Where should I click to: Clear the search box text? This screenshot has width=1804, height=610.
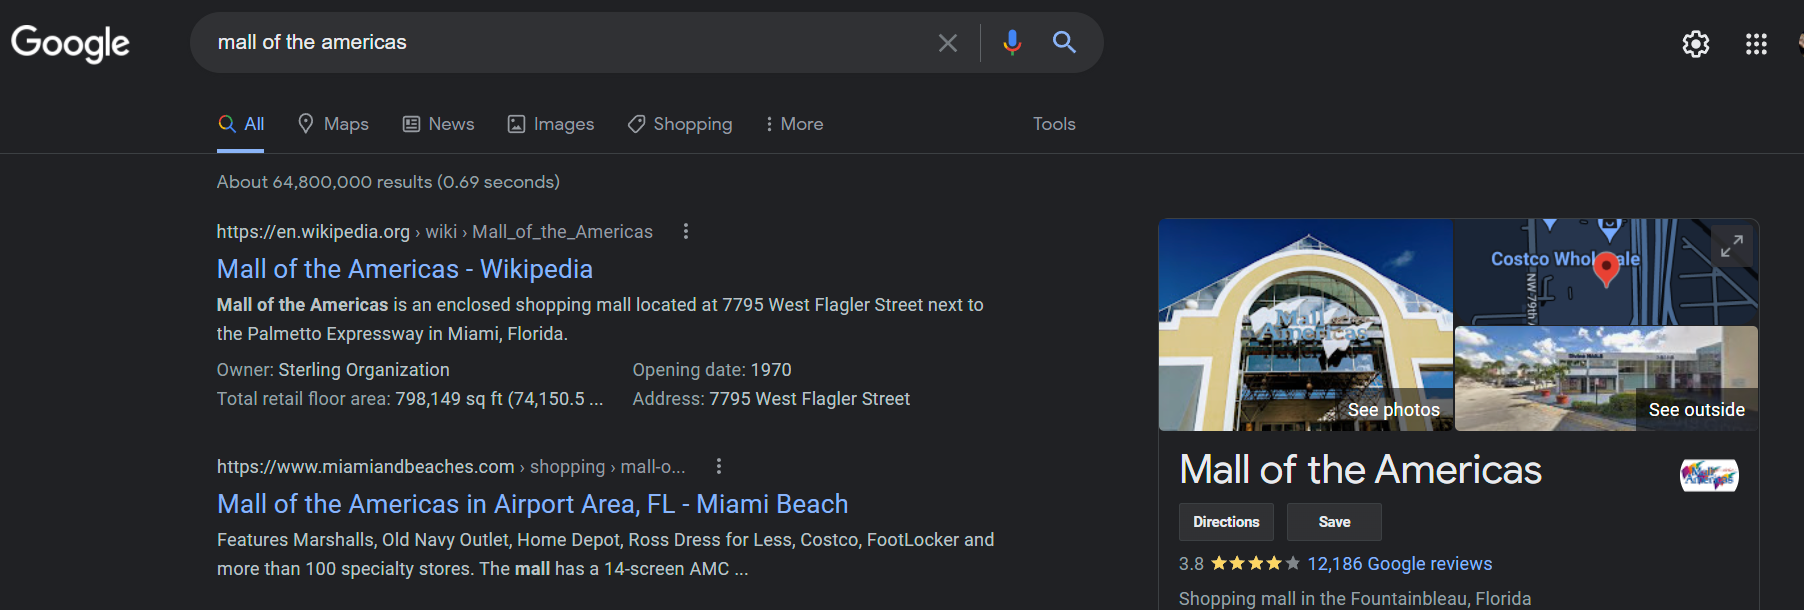click(947, 43)
